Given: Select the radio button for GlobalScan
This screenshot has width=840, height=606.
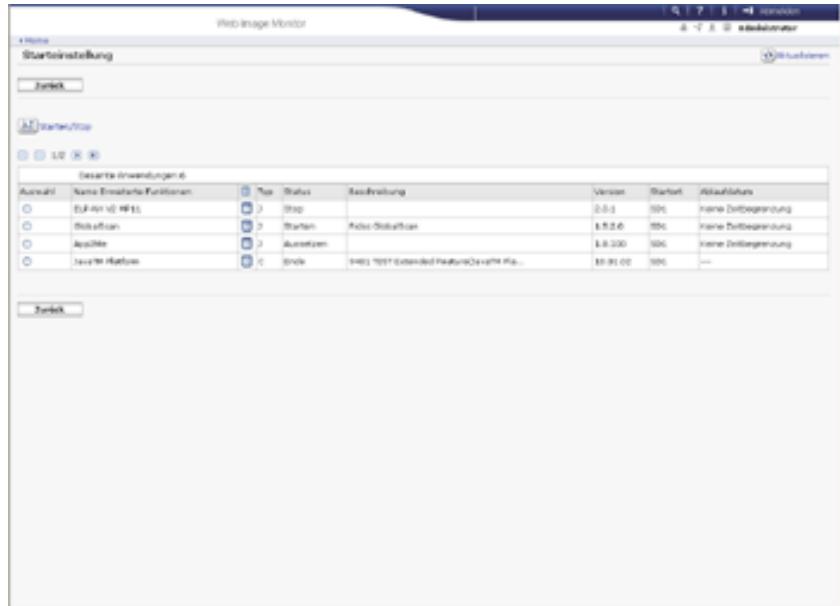Looking at the screenshot, I should pyautogui.click(x=27, y=226).
